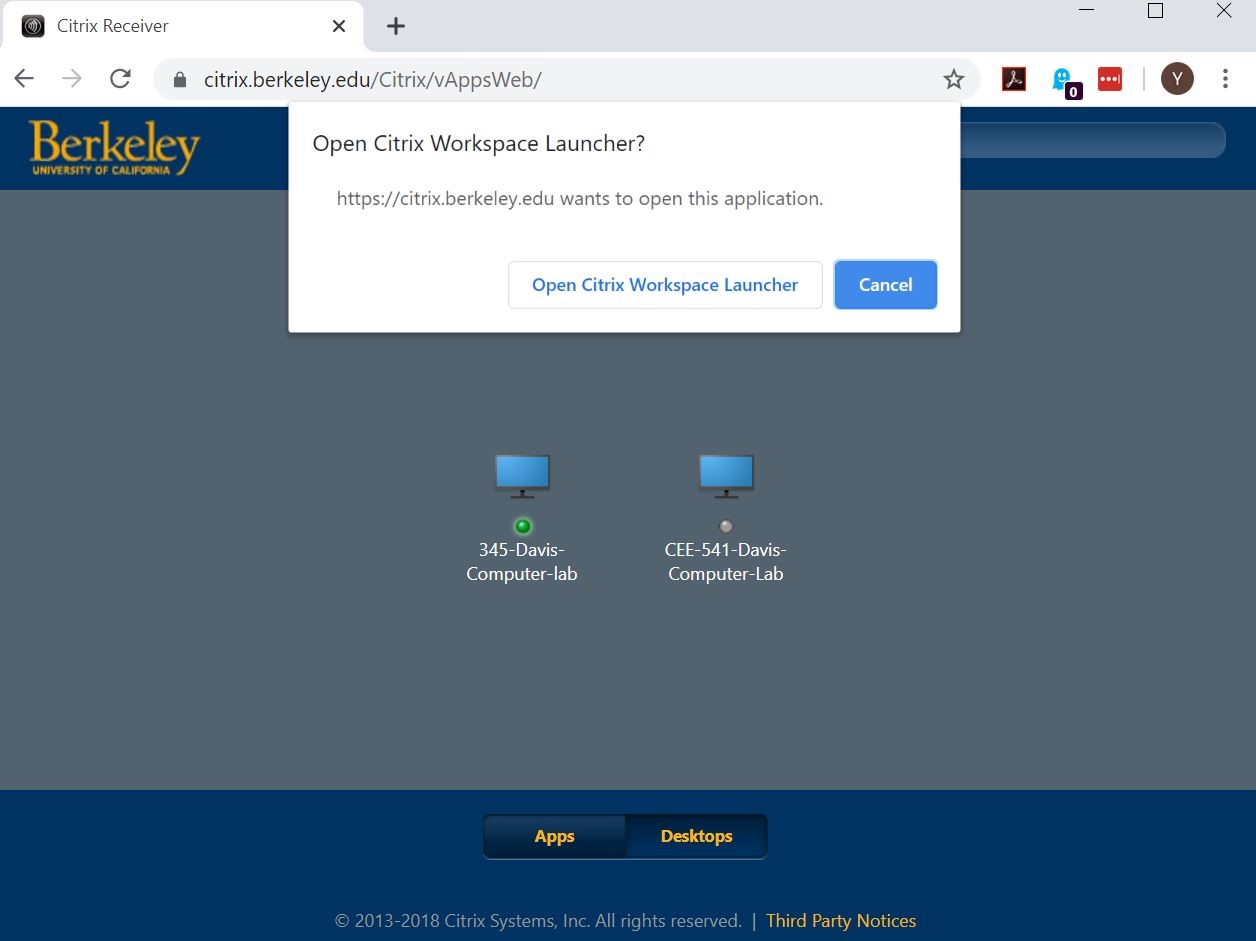
Task: Open Chrome's three-dot menu
Action: click(1225, 79)
